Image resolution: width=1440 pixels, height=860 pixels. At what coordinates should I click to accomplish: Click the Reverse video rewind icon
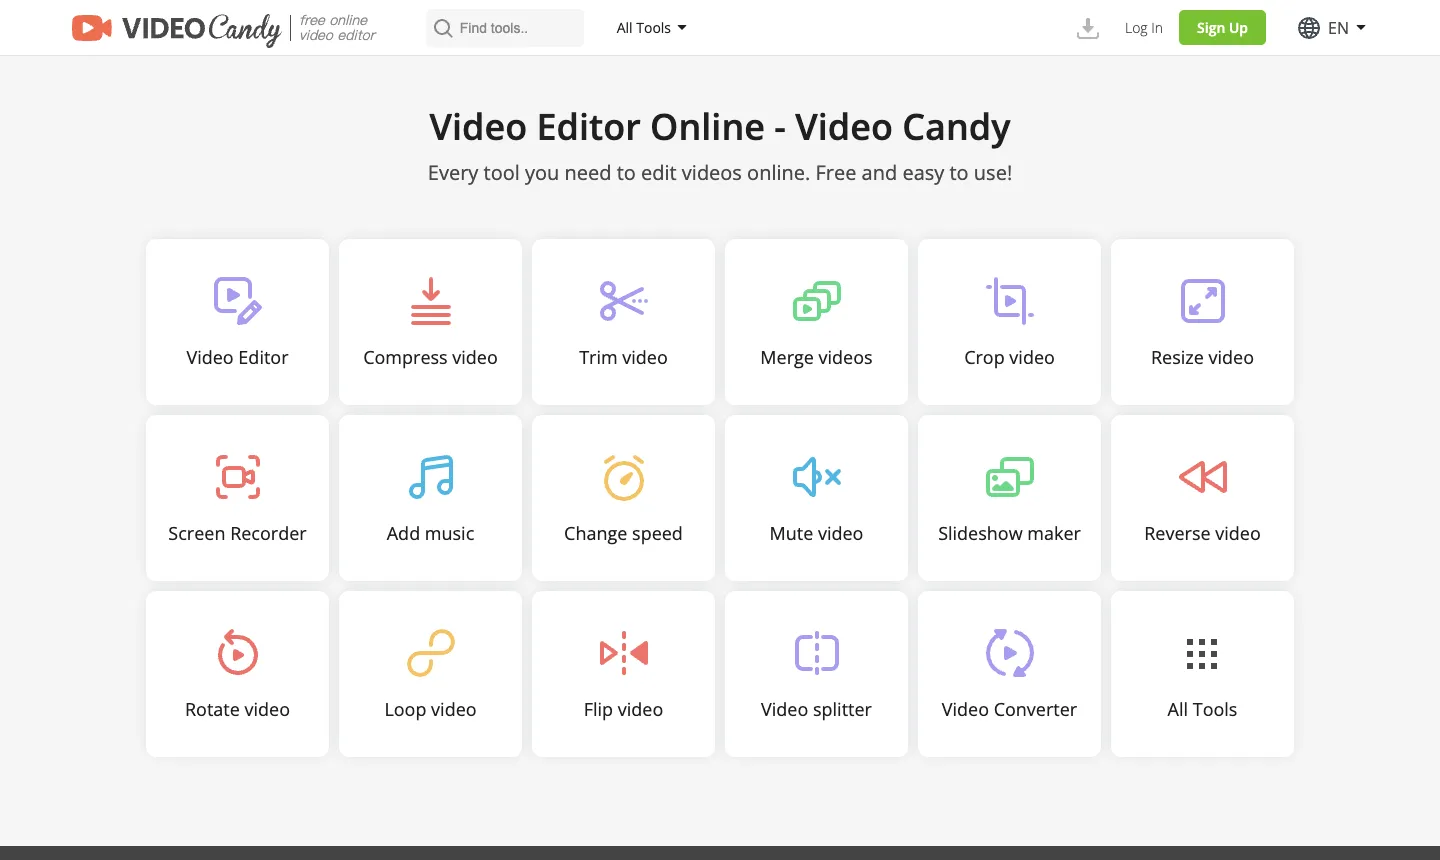point(1203,477)
